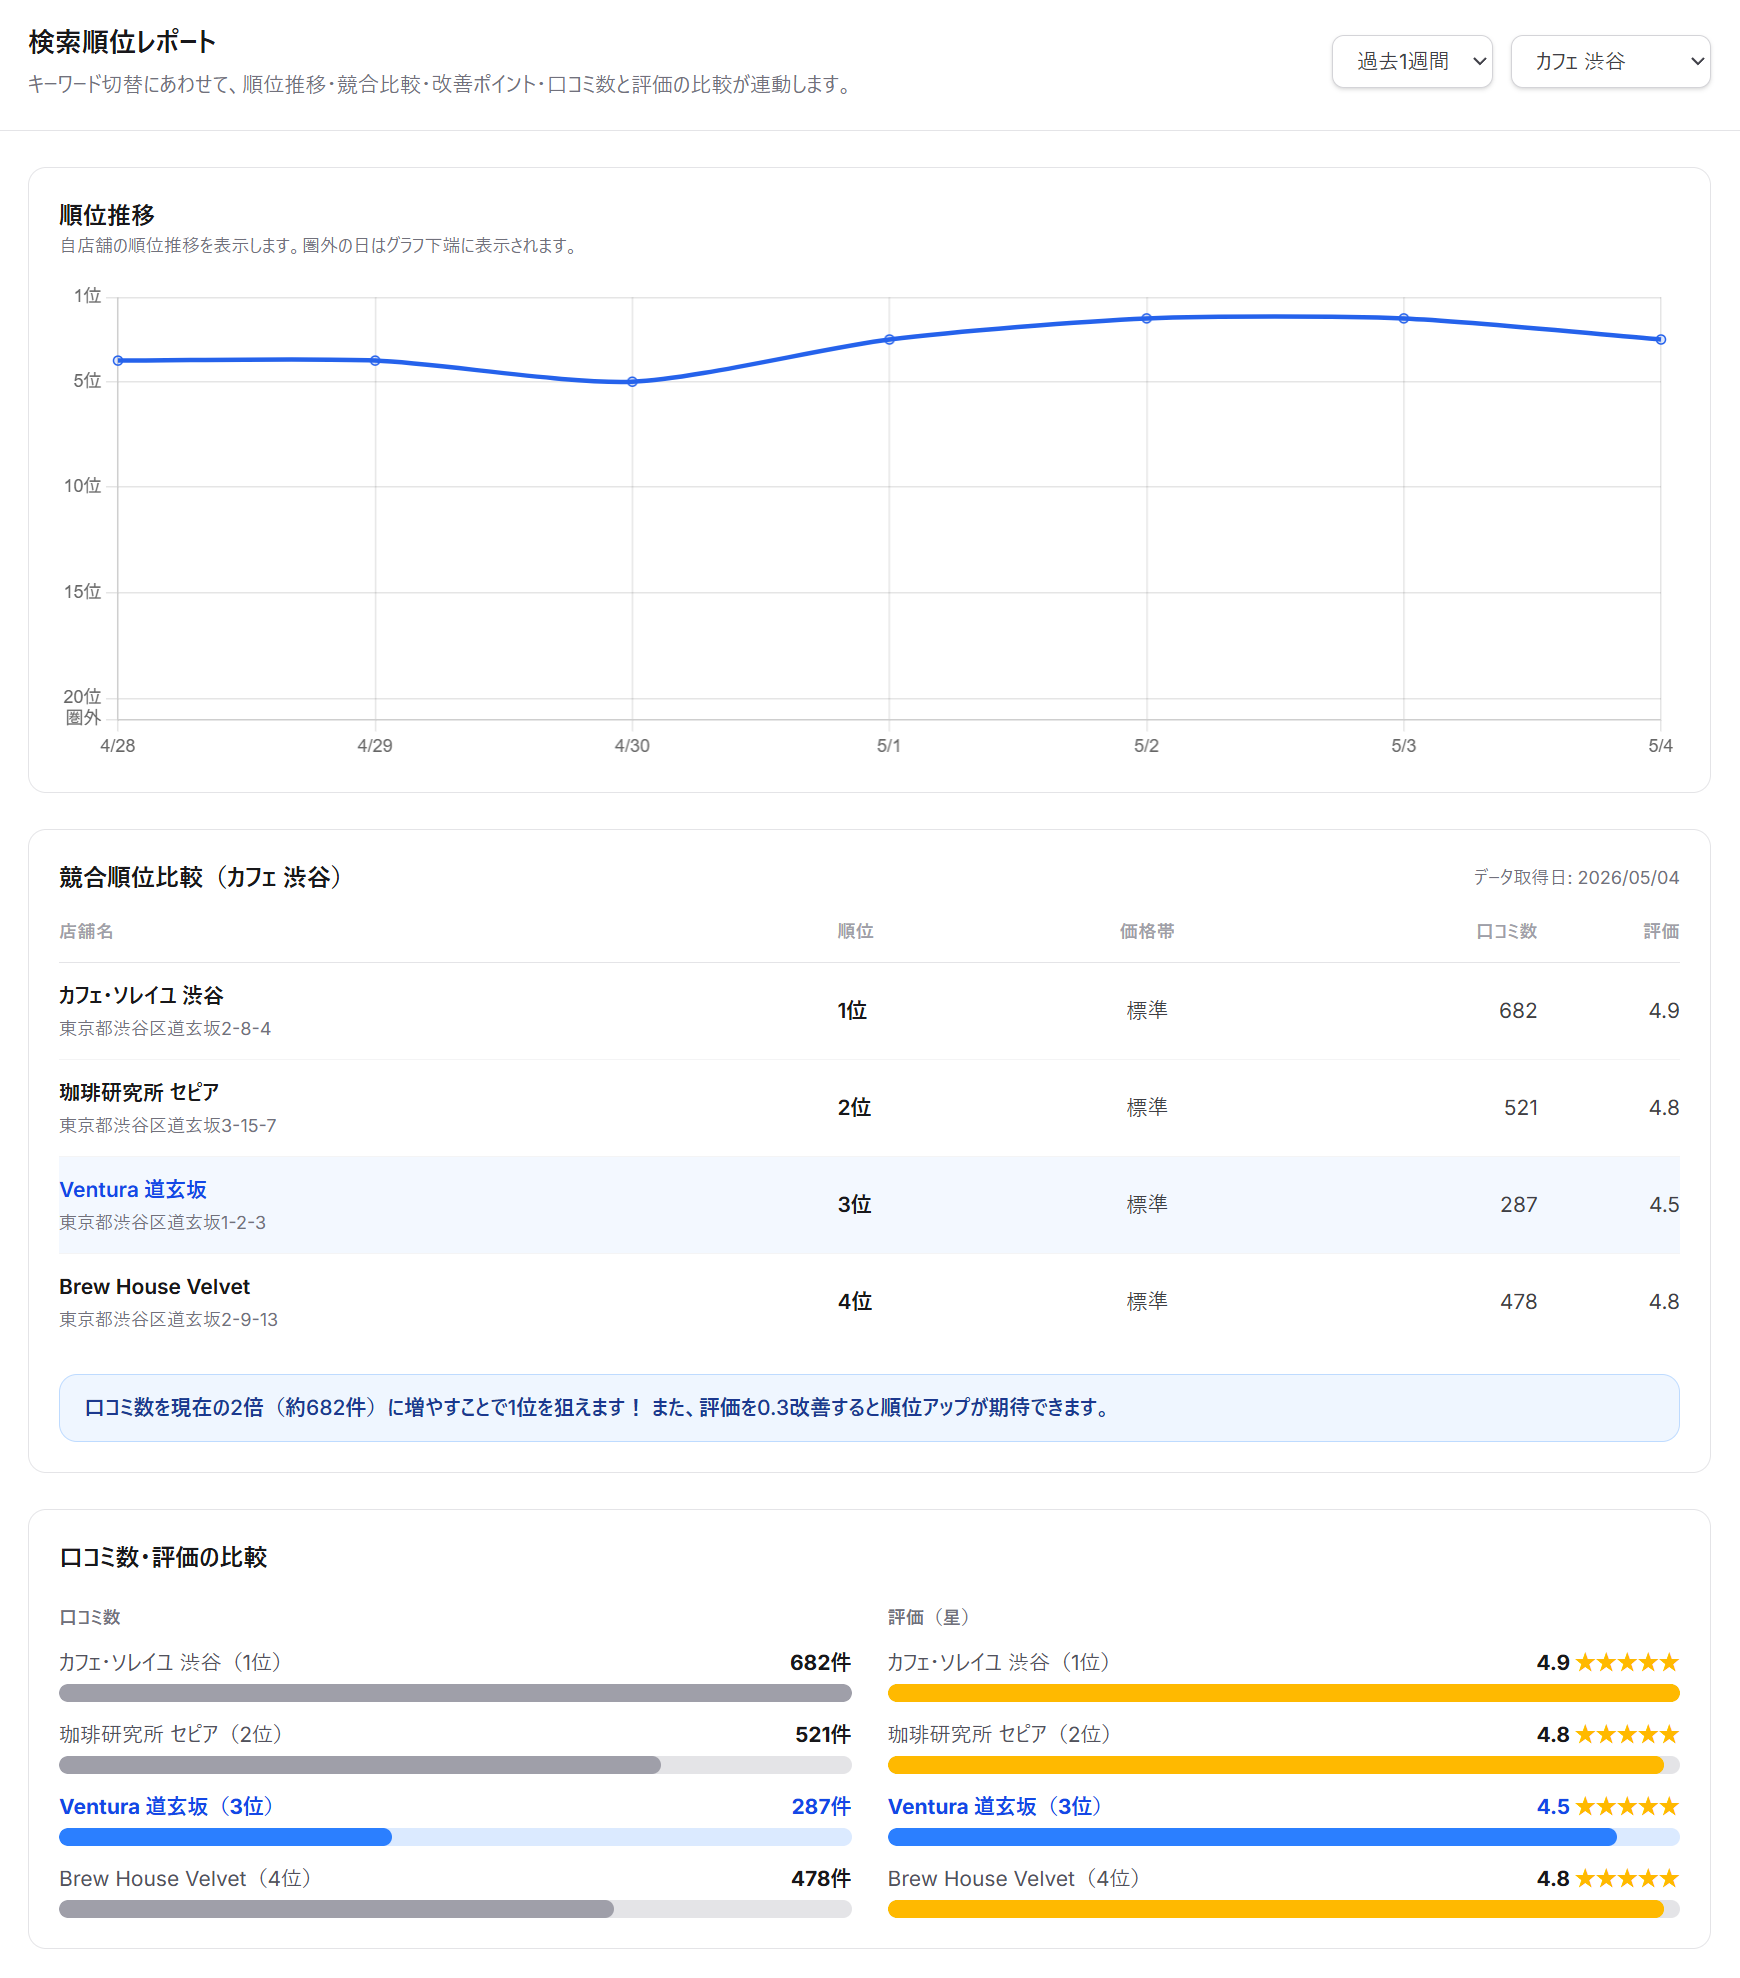Click the 4.5 star rating icons
The width and height of the screenshot is (1740, 1978).
click(x=1627, y=1807)
